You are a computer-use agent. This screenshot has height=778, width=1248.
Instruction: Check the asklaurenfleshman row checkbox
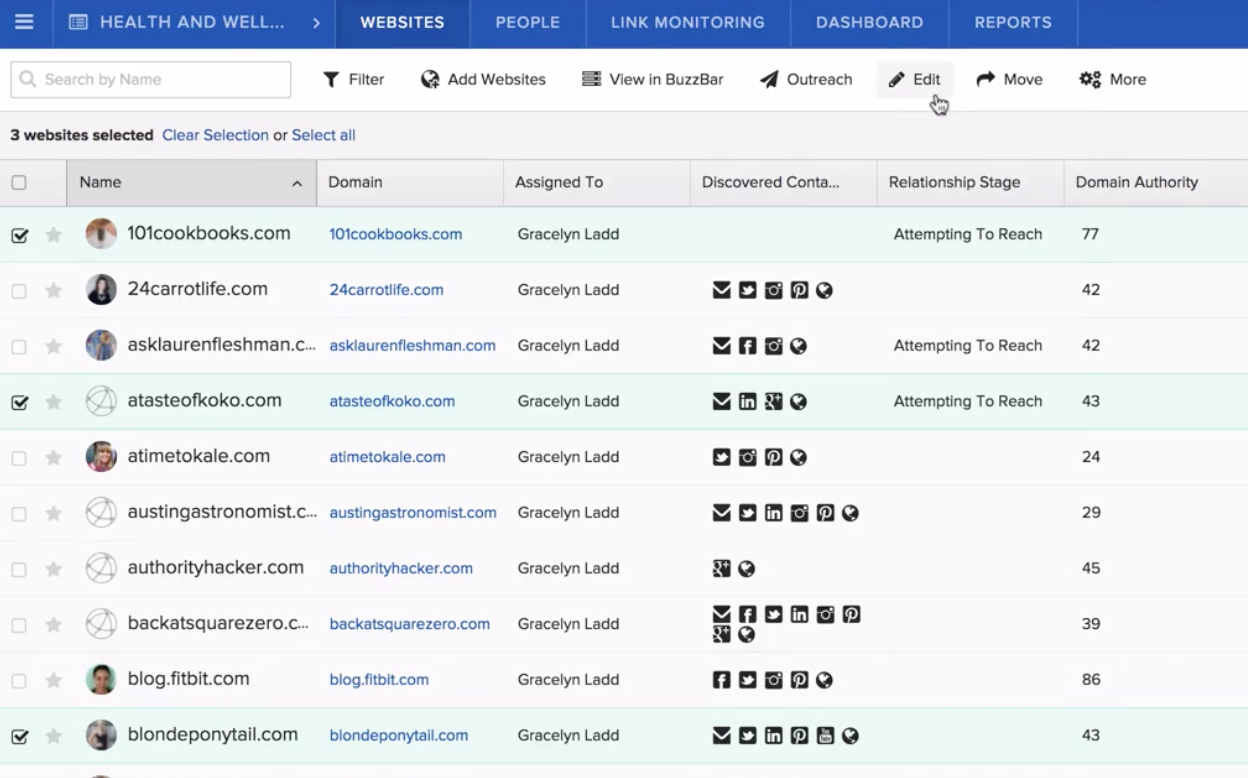click(19, 347)
